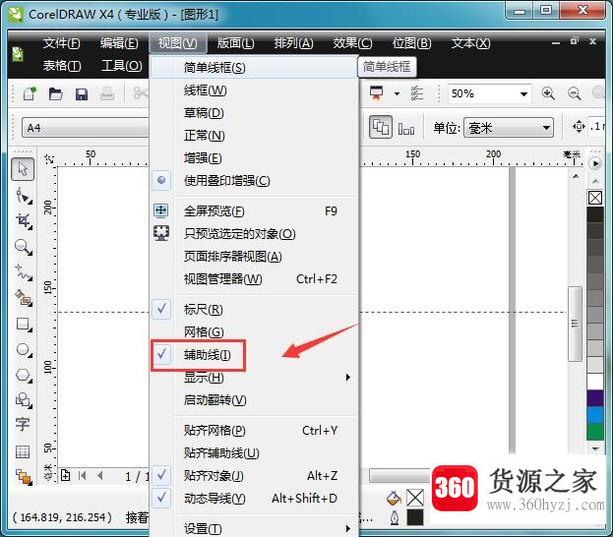The height and width of the screenshot is (537, 613).
Task: Select the Table tool
Action: pos(22,452)
